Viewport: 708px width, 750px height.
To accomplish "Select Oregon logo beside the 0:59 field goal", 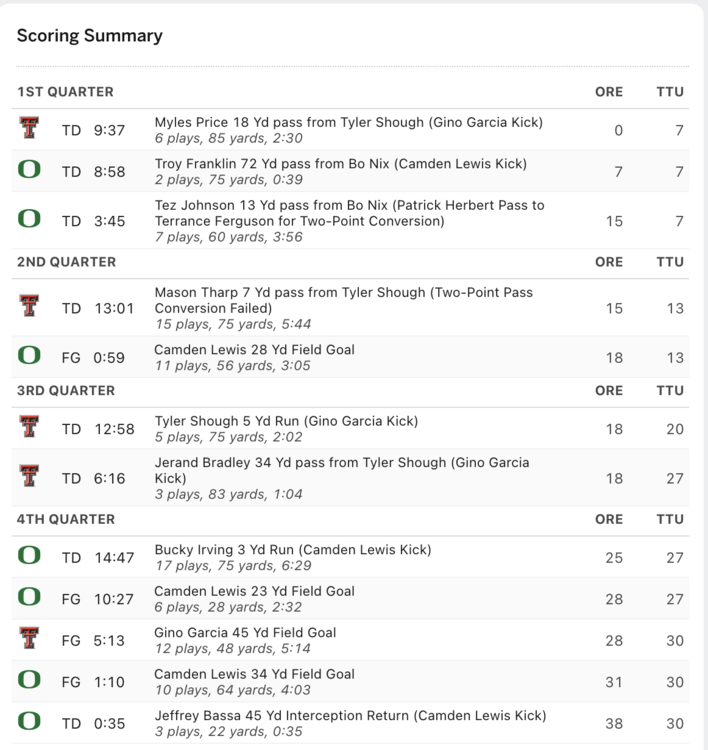I will [29, 356].
